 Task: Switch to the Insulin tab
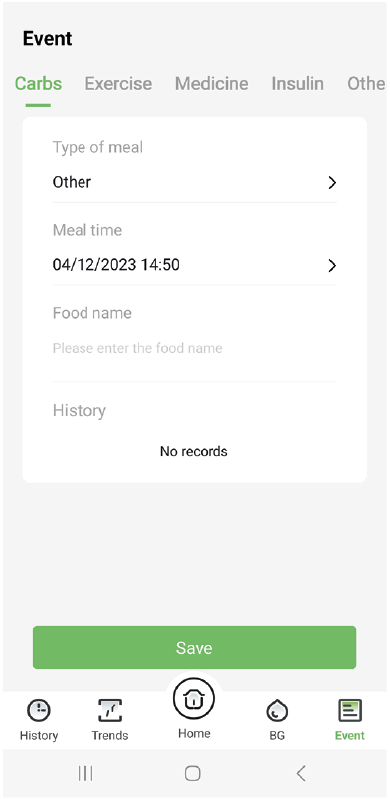pos(297,84)
